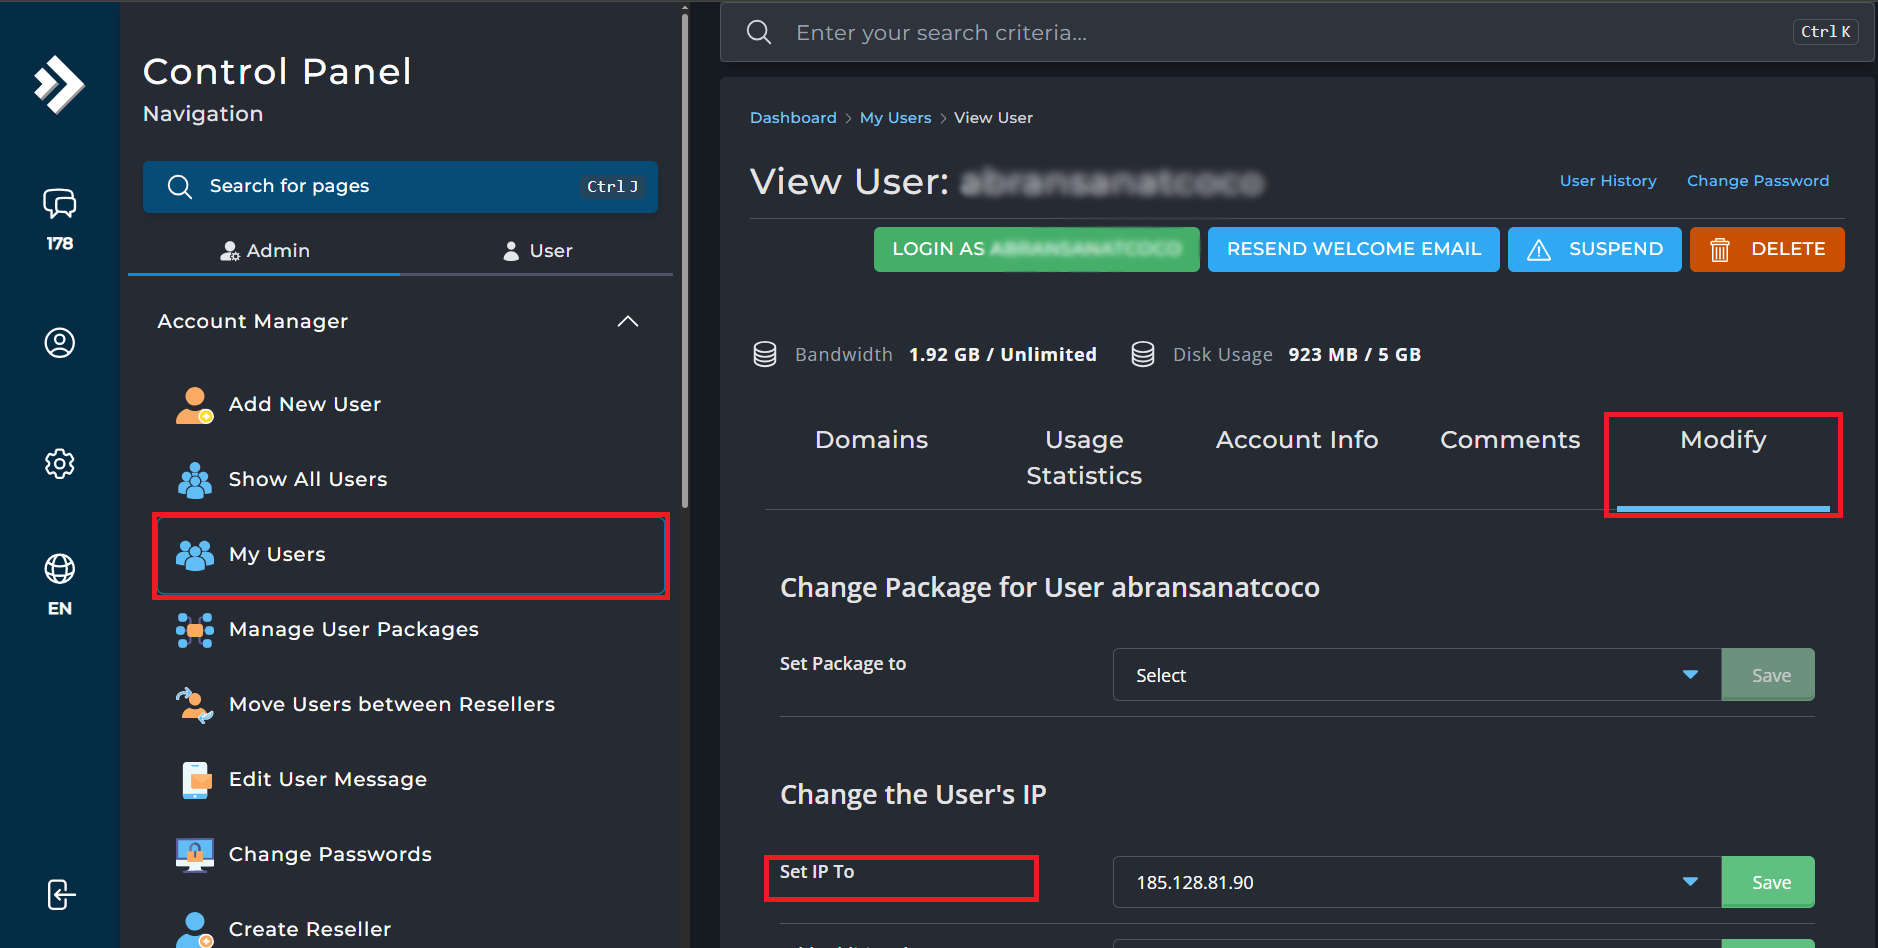This screenshot has height=948, width=1878.
Task: Go to Dashboard via breadcrumb
Action: tap(793, 118)
